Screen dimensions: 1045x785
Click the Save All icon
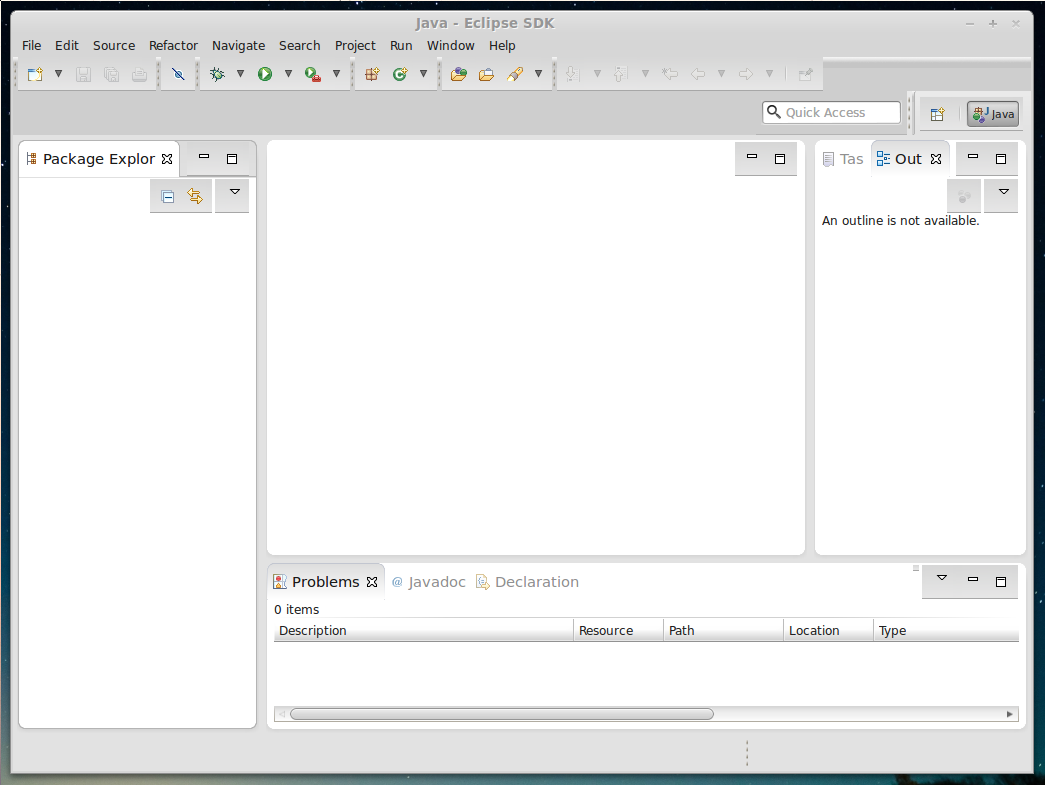click(111, 74)
